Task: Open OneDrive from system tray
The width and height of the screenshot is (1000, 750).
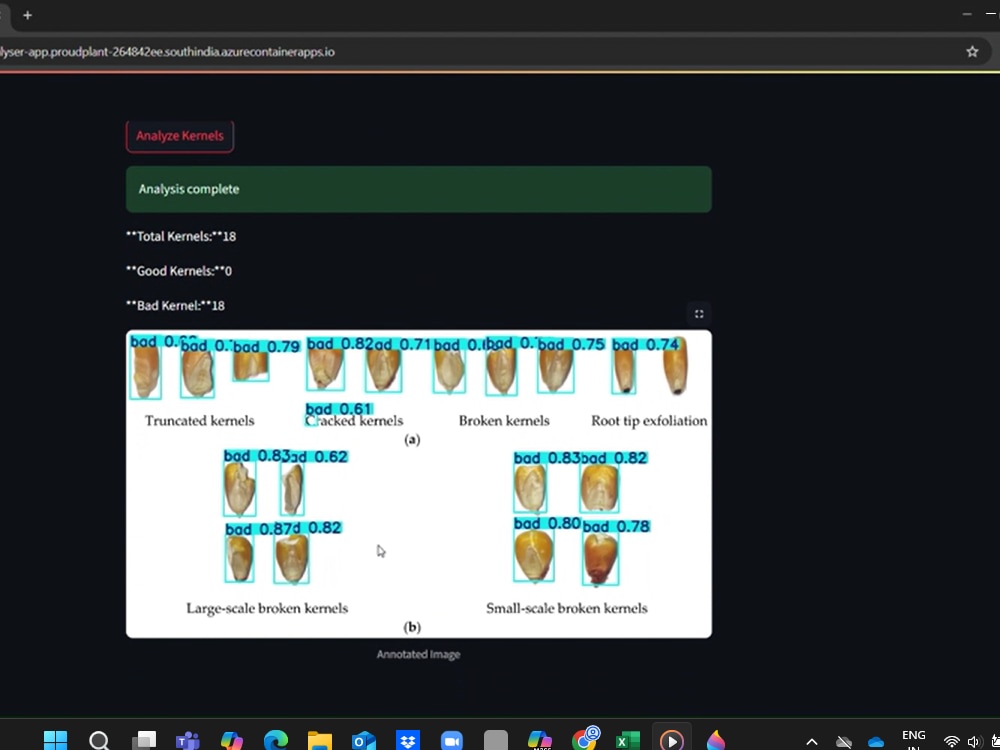Action: (x=876, y=742)
